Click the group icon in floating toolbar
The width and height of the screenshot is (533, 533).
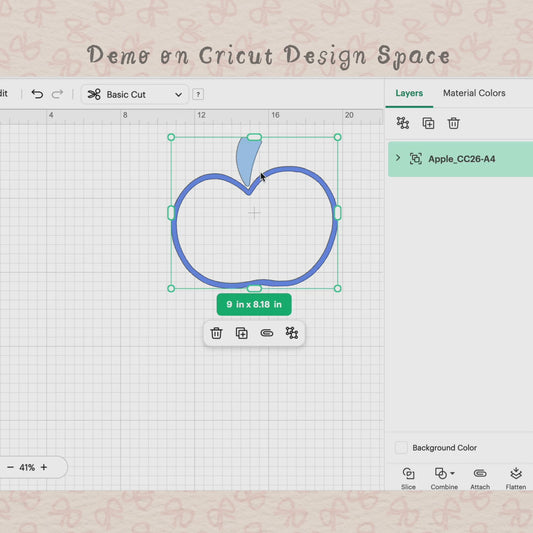pos(292,333)
